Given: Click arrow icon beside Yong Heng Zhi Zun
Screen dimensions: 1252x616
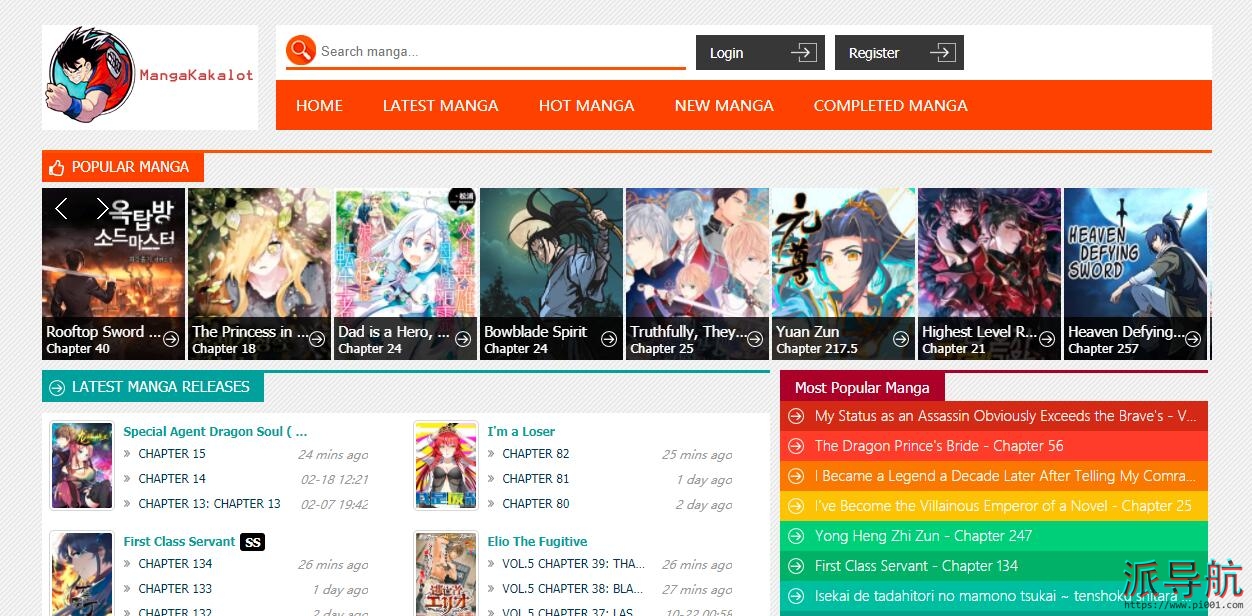Looking at the screenshot, I should coord(796,536).
